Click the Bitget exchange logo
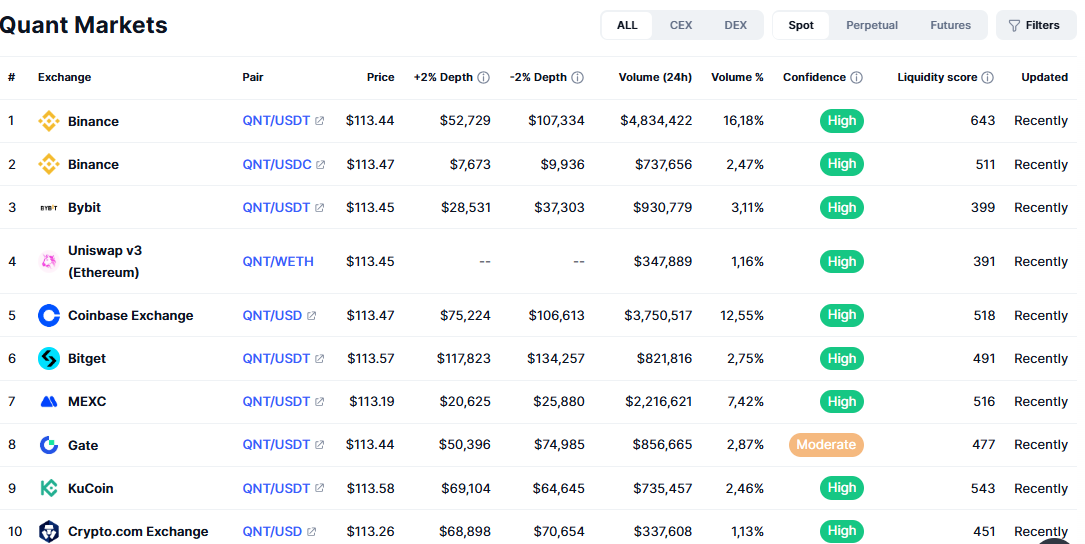 (x=48, y=359)
